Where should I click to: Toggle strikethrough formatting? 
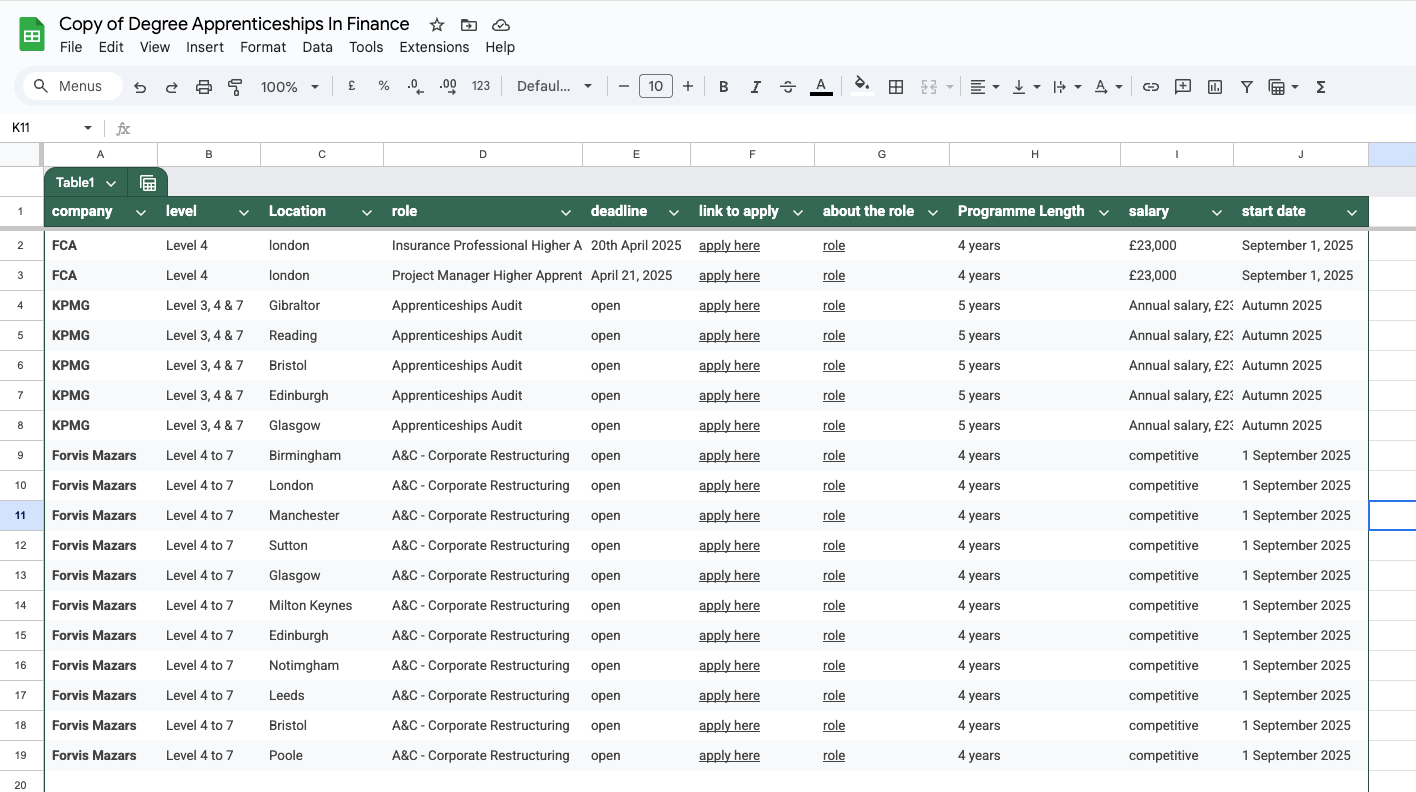[788, 87]
